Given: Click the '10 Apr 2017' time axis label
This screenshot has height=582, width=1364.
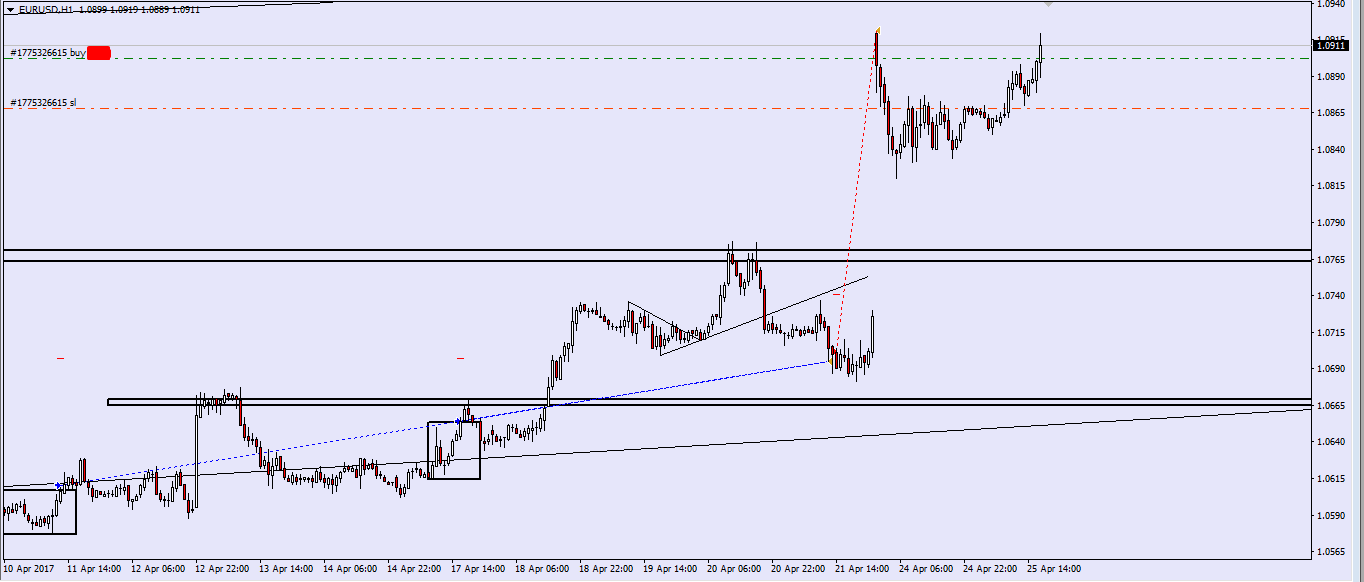Looking at the screenshot, I should click(x=28, y=568).
